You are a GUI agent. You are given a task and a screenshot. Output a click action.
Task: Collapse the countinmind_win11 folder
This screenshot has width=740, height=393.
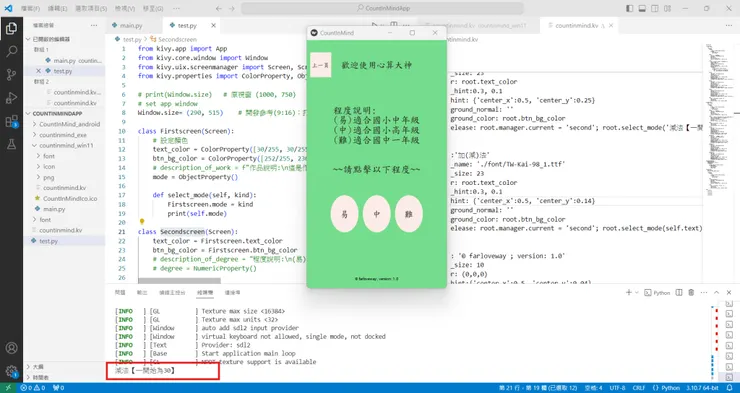tap(67, 145)
